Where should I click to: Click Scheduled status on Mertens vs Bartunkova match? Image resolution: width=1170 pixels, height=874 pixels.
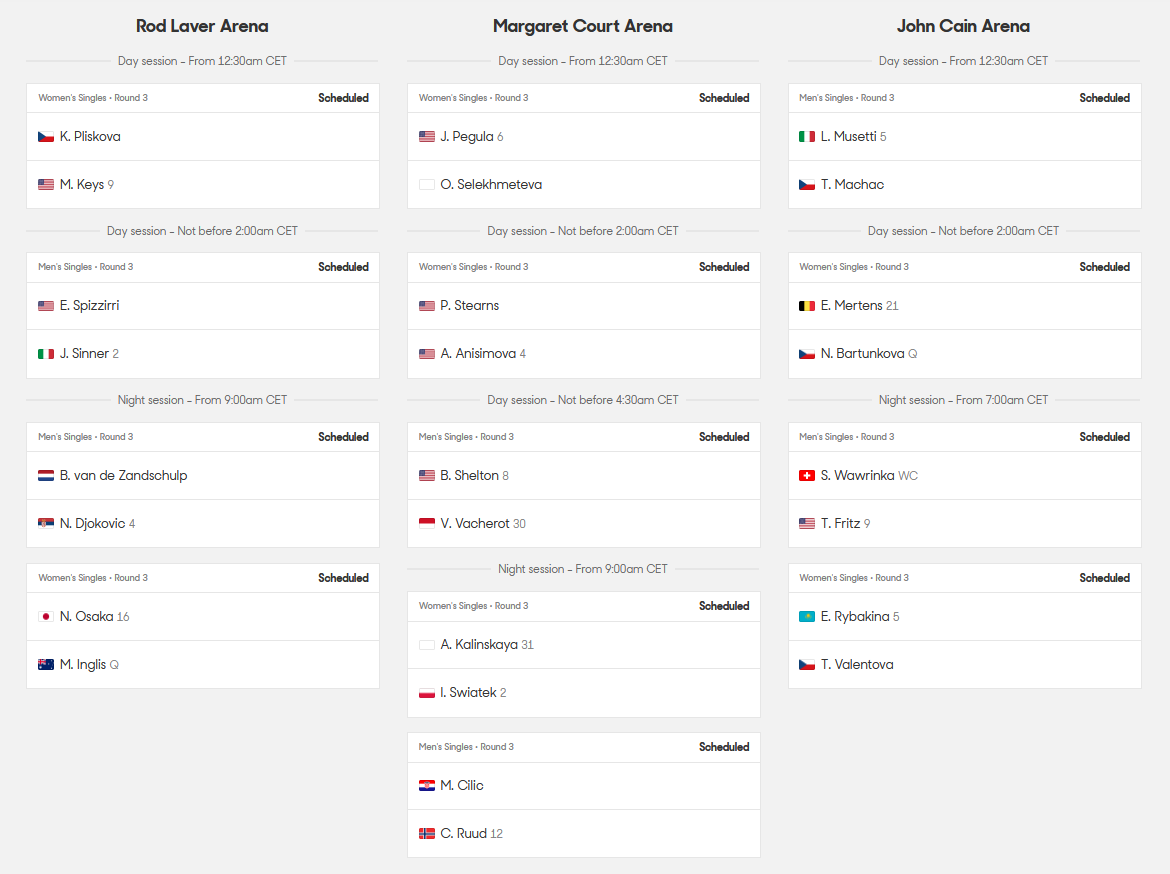pos(1104,267)
